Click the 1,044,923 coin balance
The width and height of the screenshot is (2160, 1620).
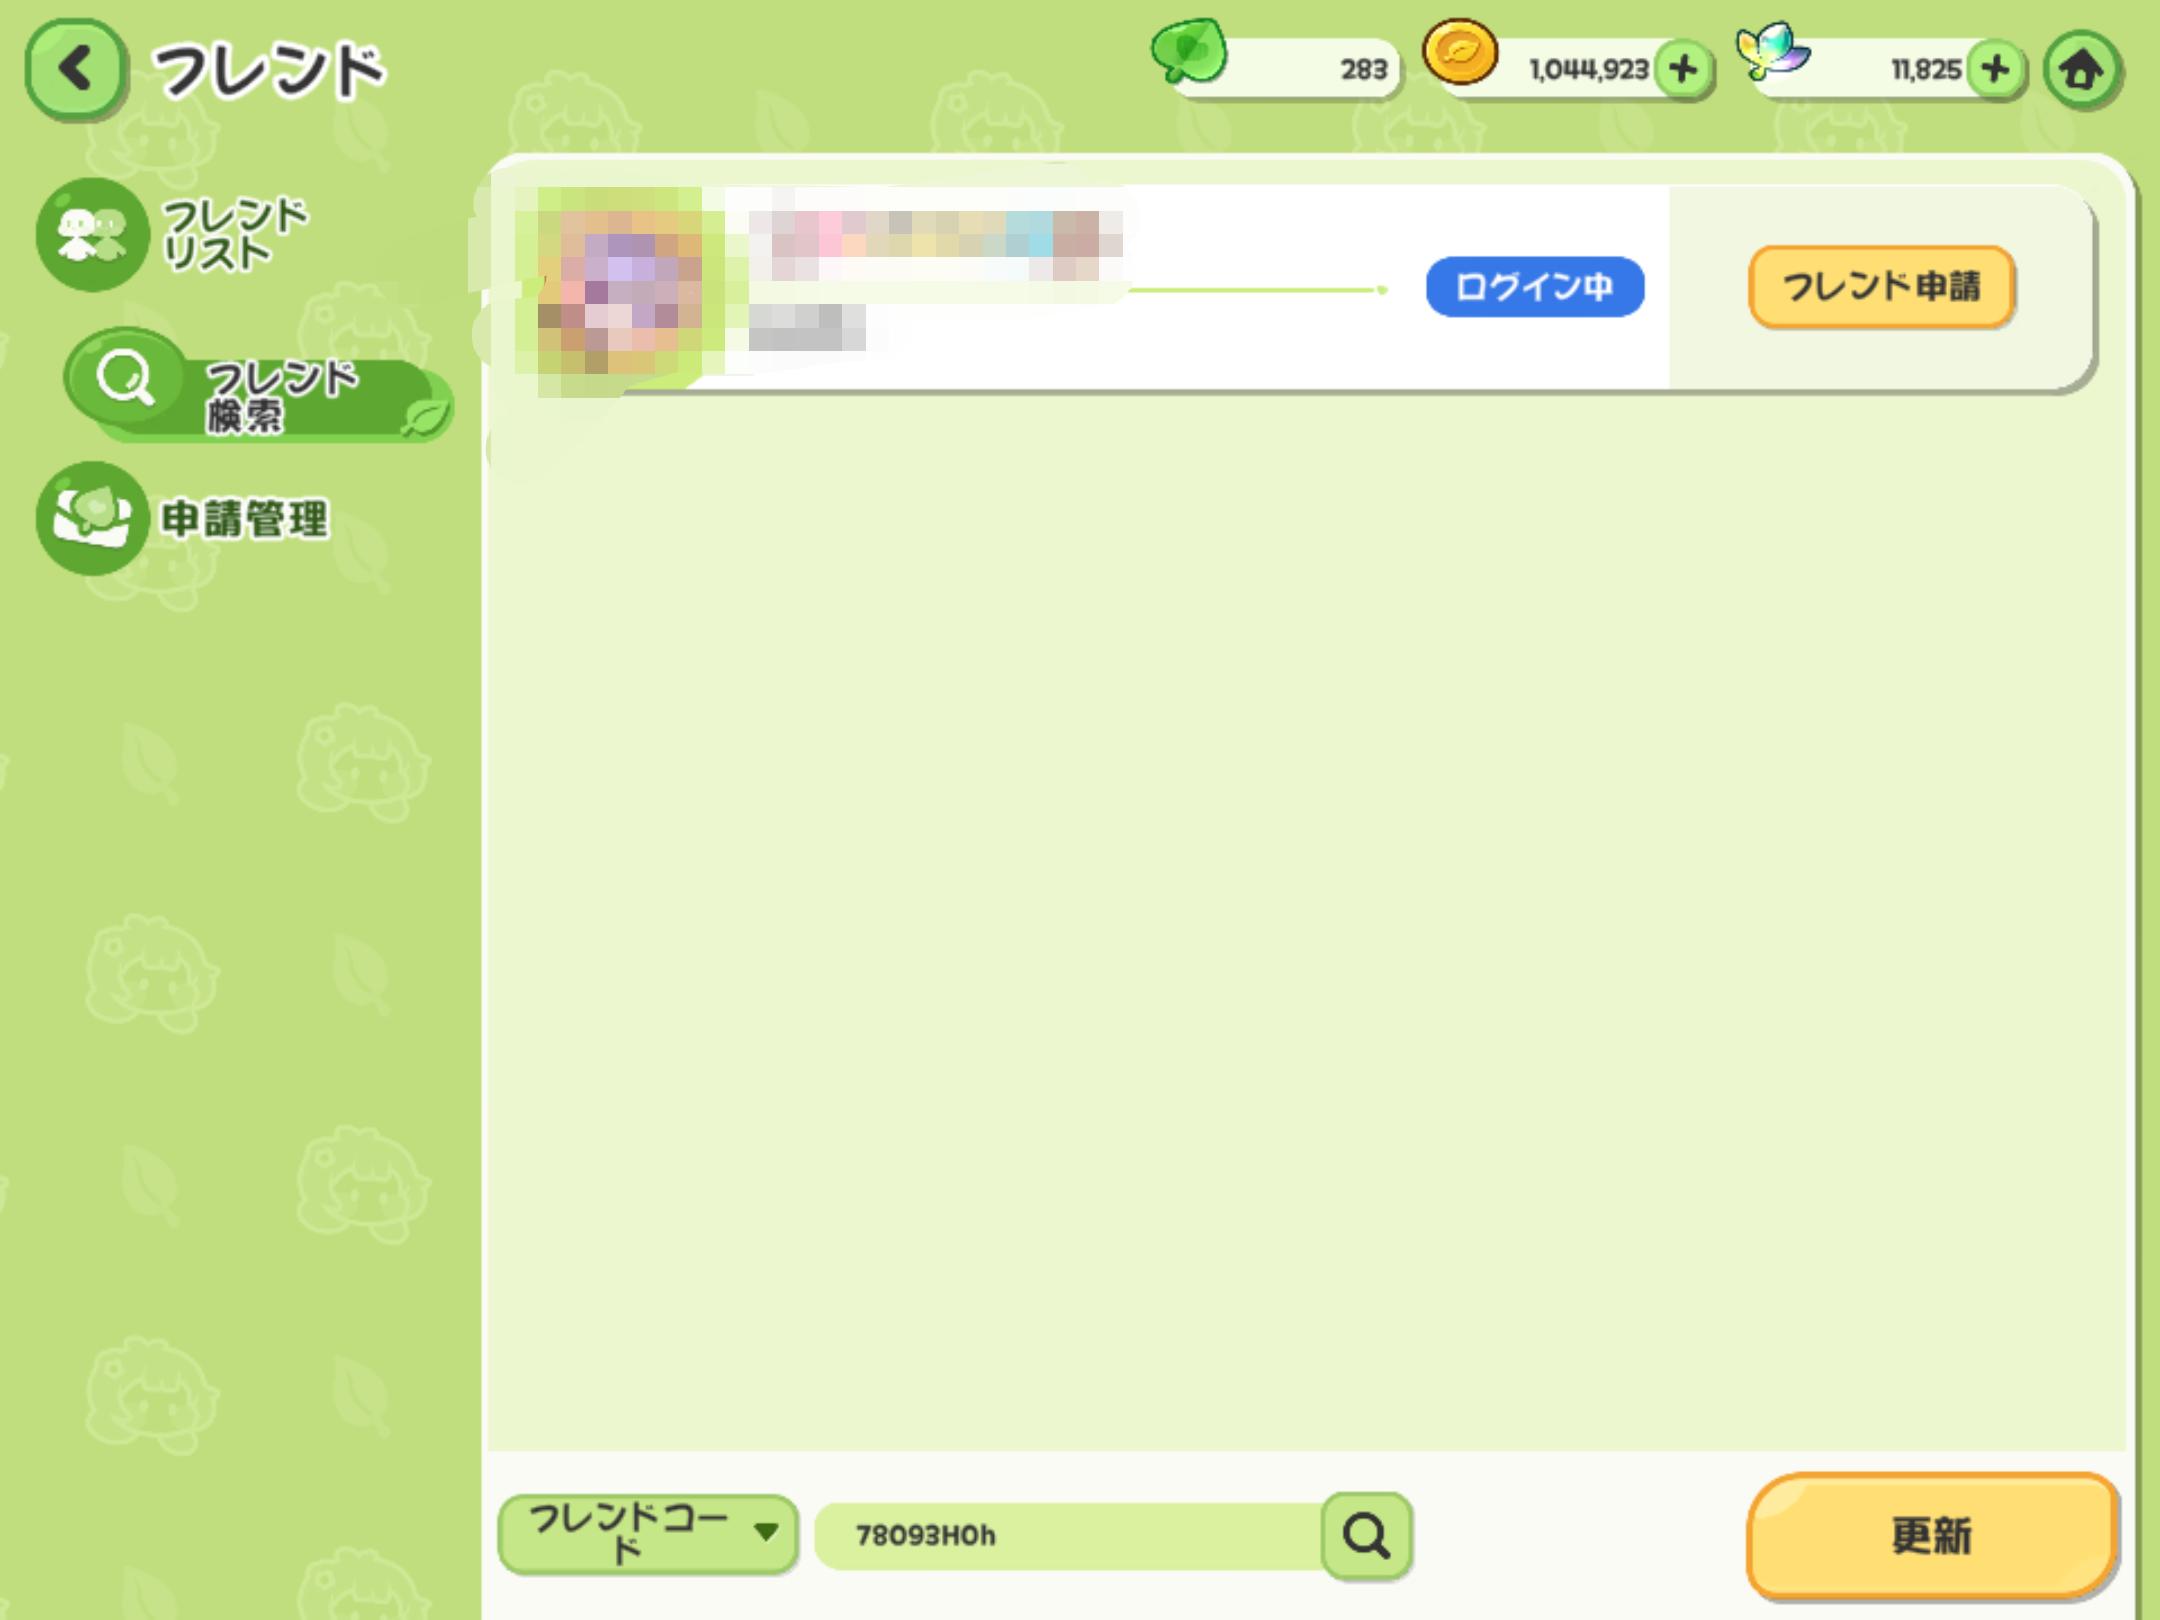coord(1588,70)
